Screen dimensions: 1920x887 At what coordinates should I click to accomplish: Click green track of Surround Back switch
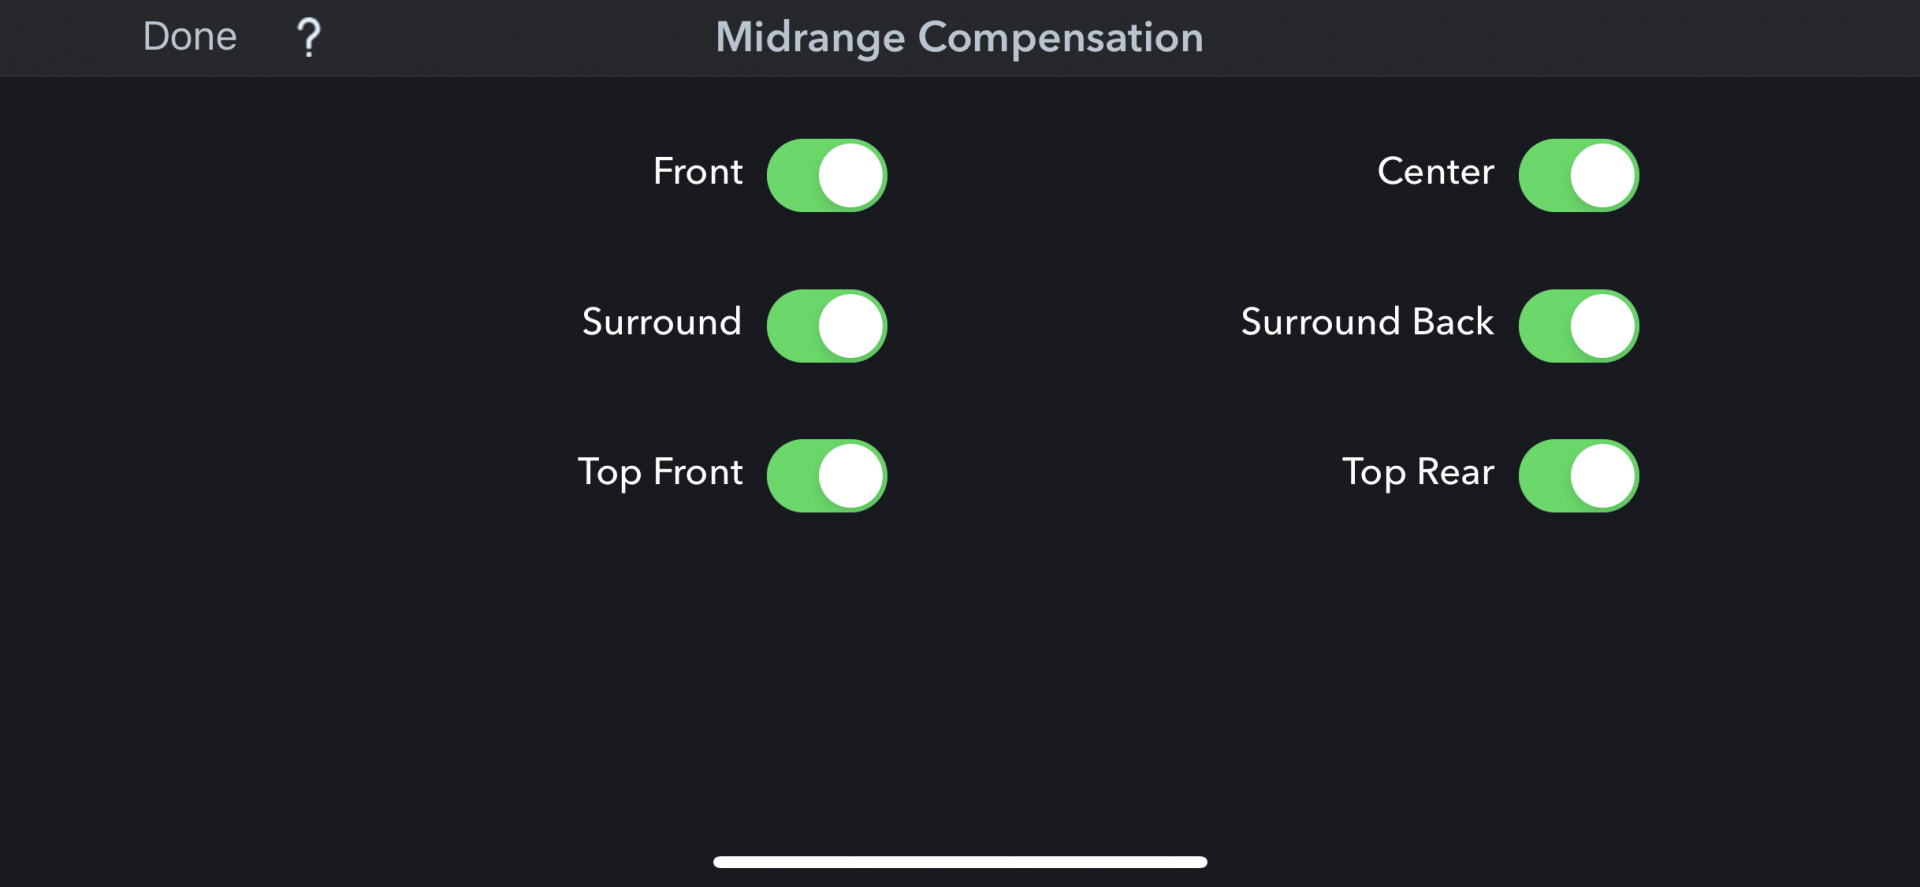(x=1544, y=326)
